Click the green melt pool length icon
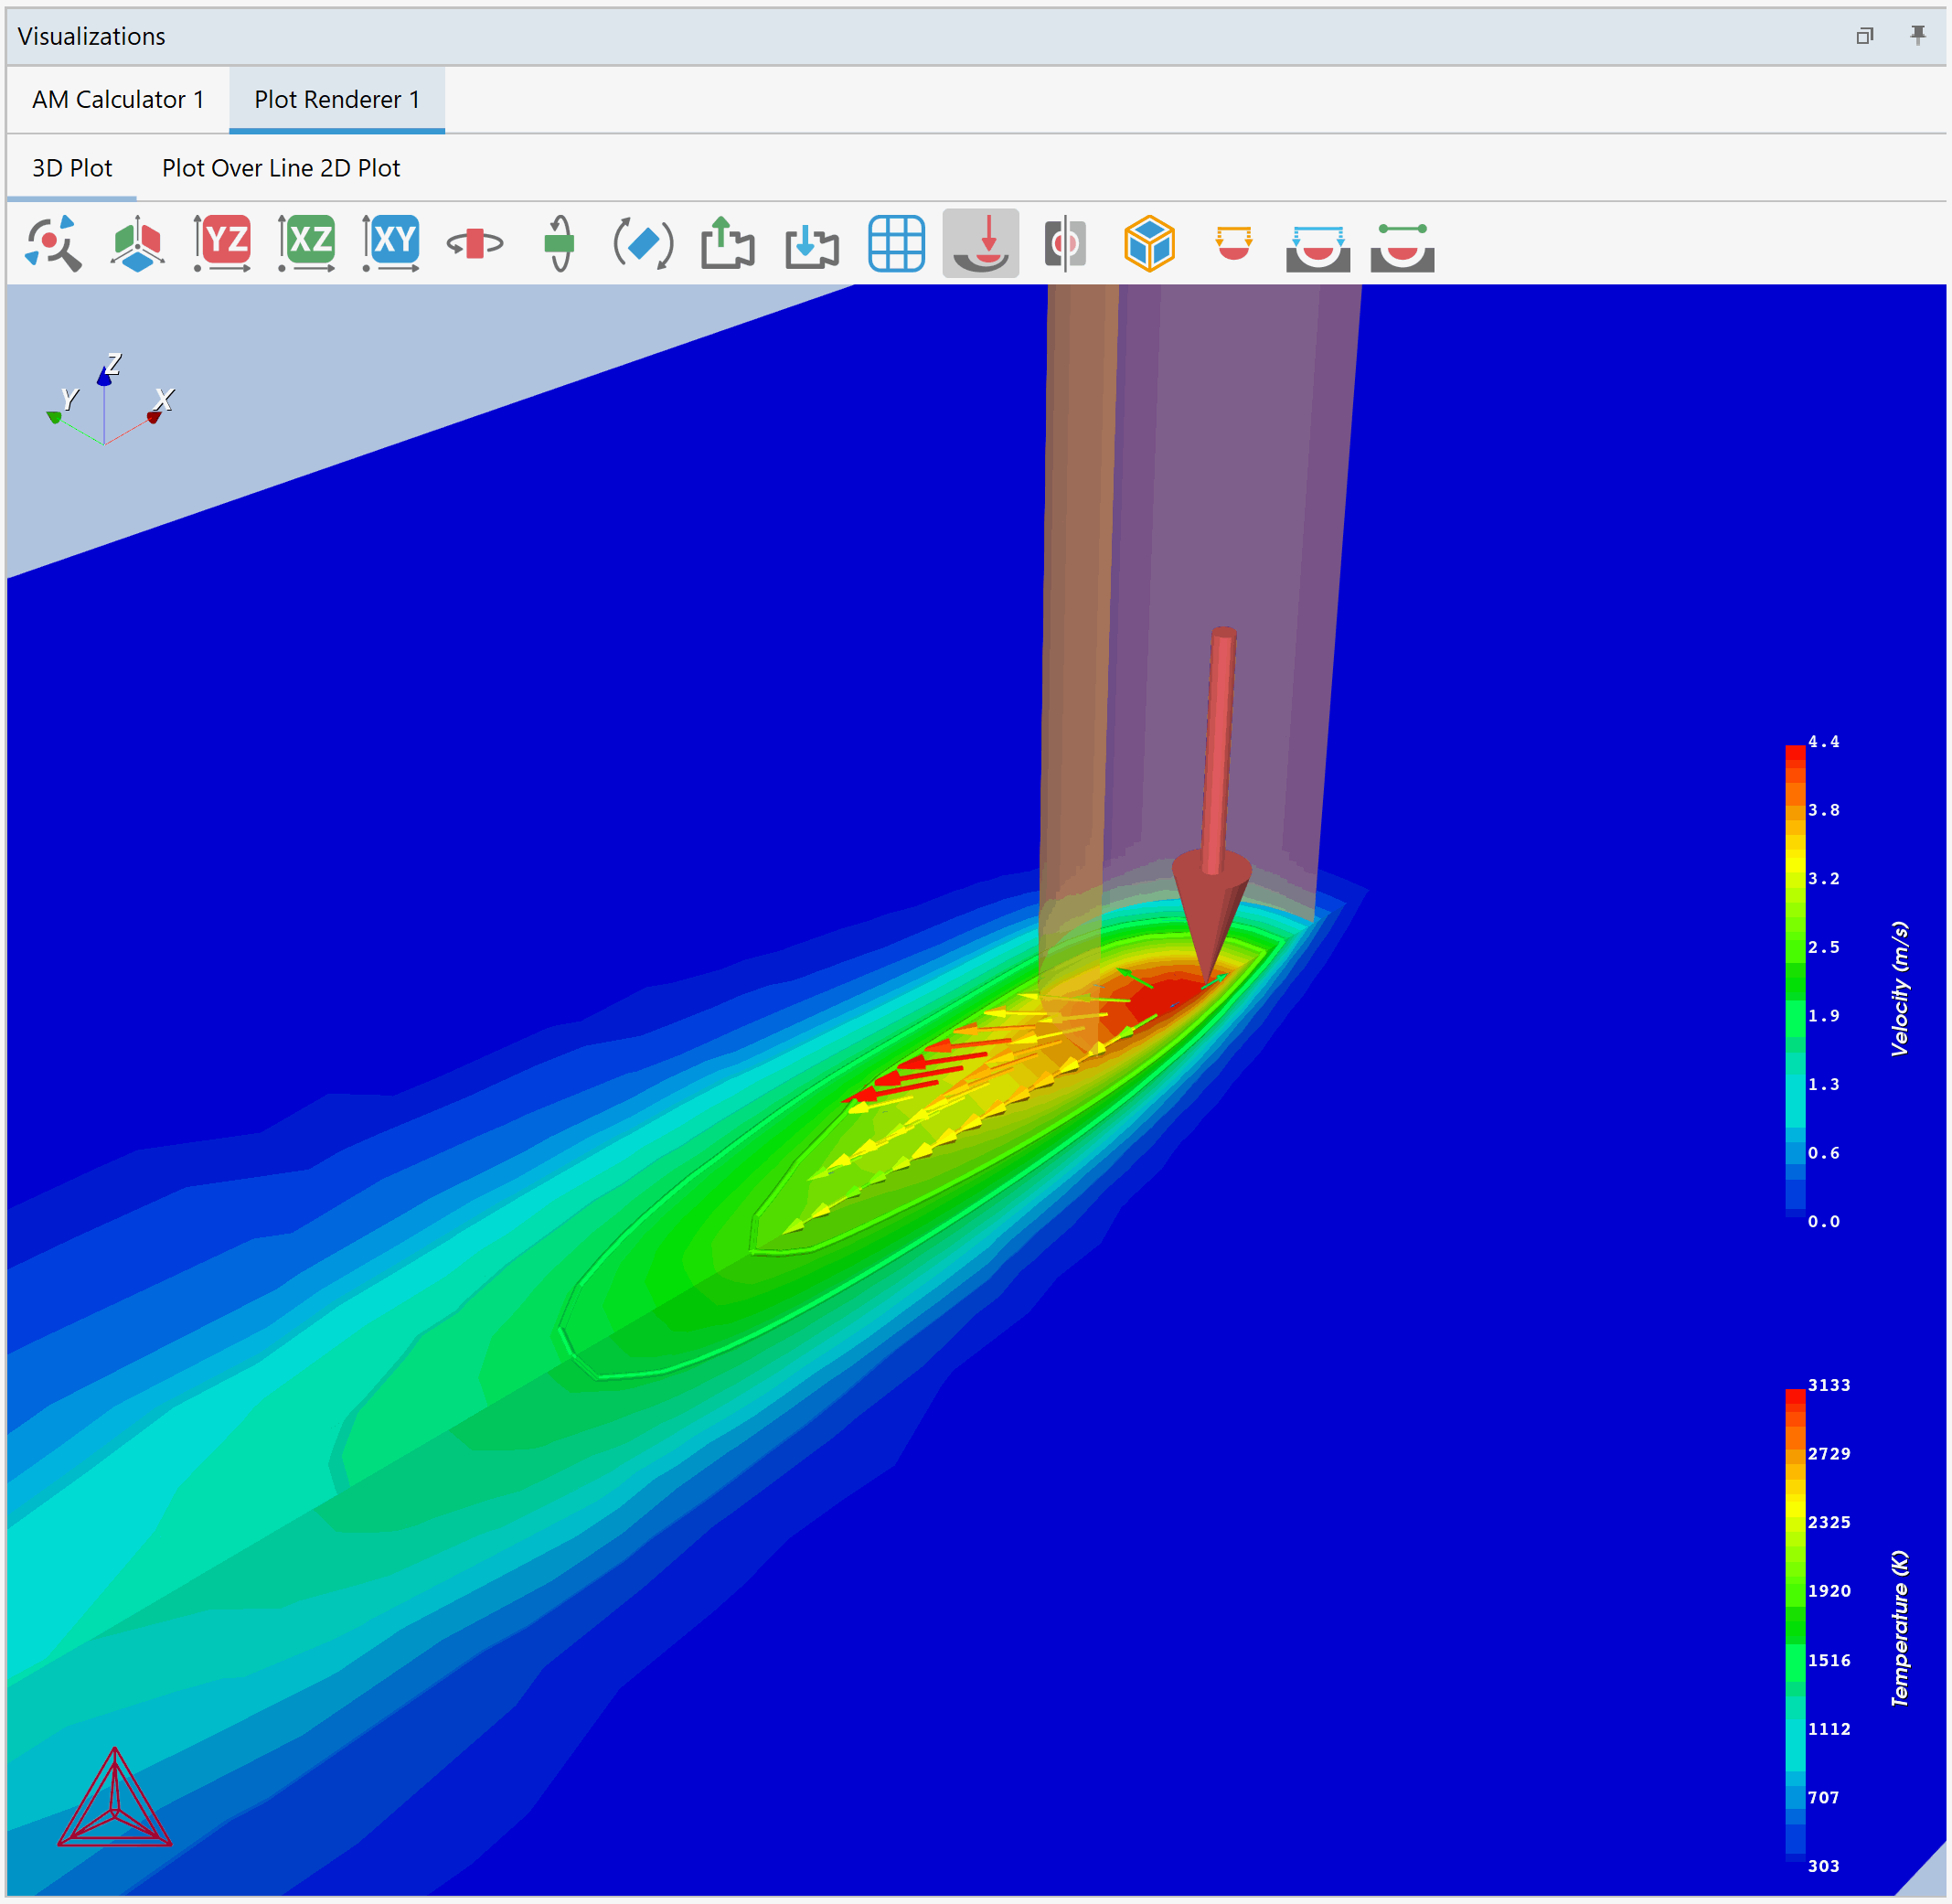 click(x=1402, y=247)
